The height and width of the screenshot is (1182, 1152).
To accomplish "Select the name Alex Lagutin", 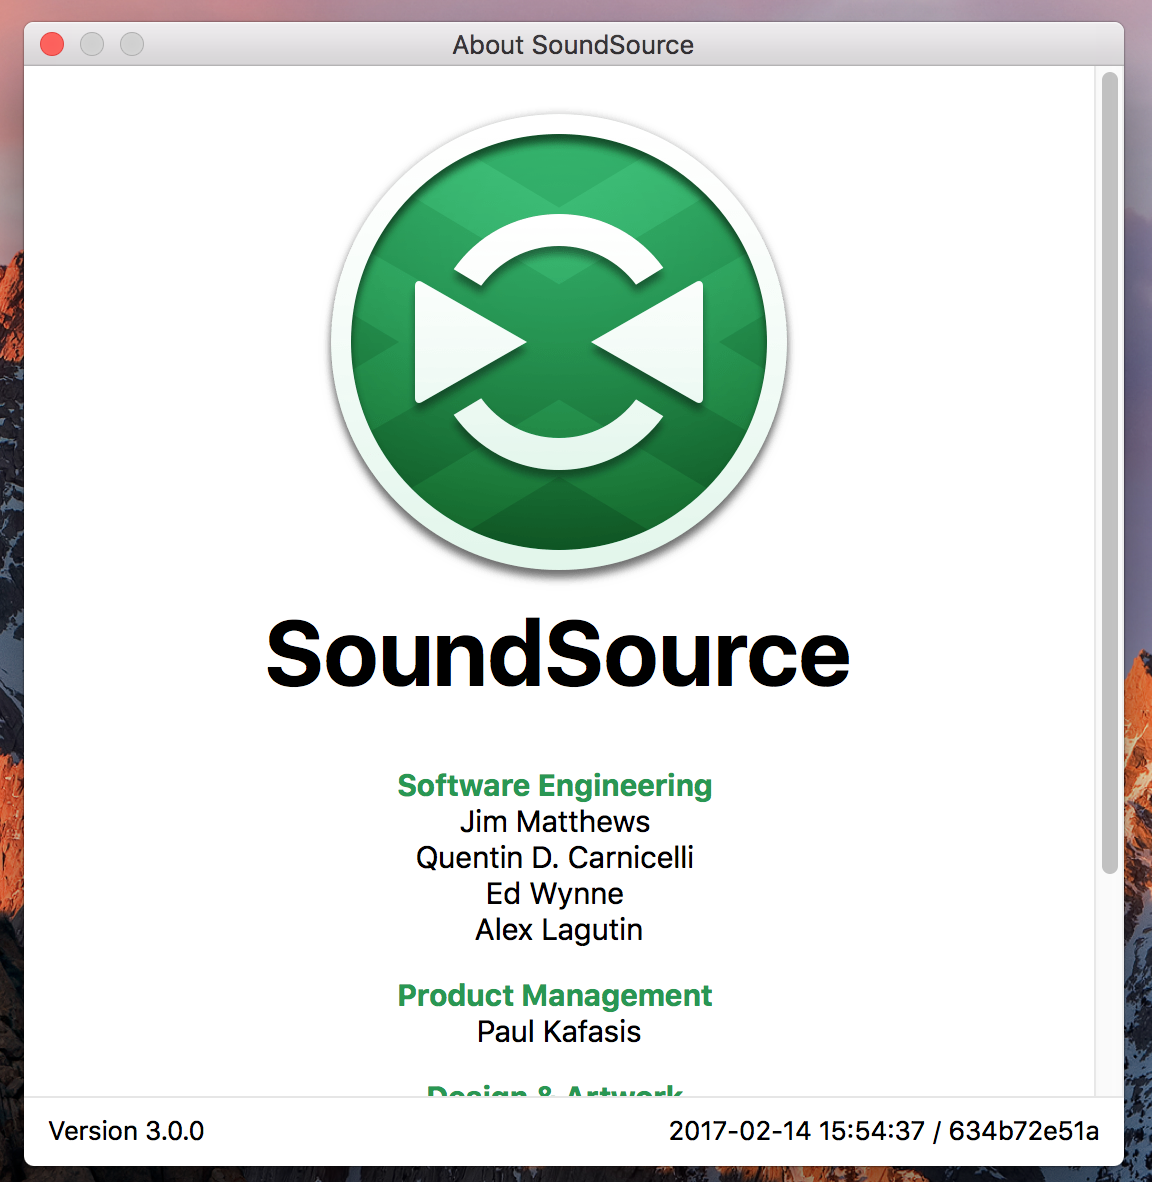I will 559,930.
